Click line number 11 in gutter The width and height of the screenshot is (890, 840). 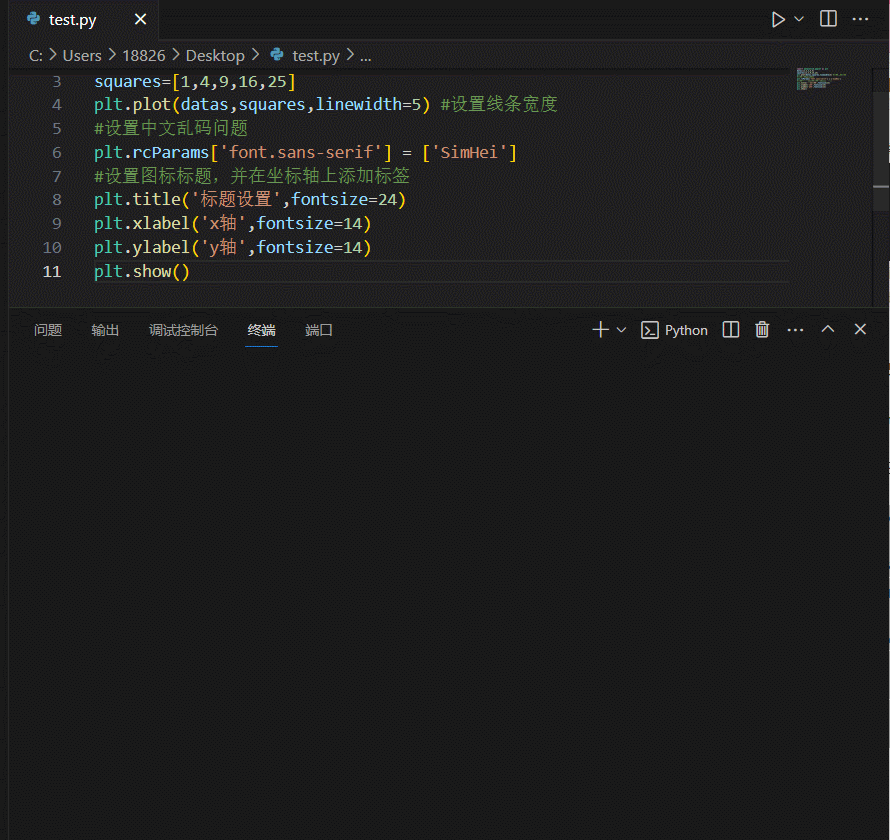coord(52,272)
